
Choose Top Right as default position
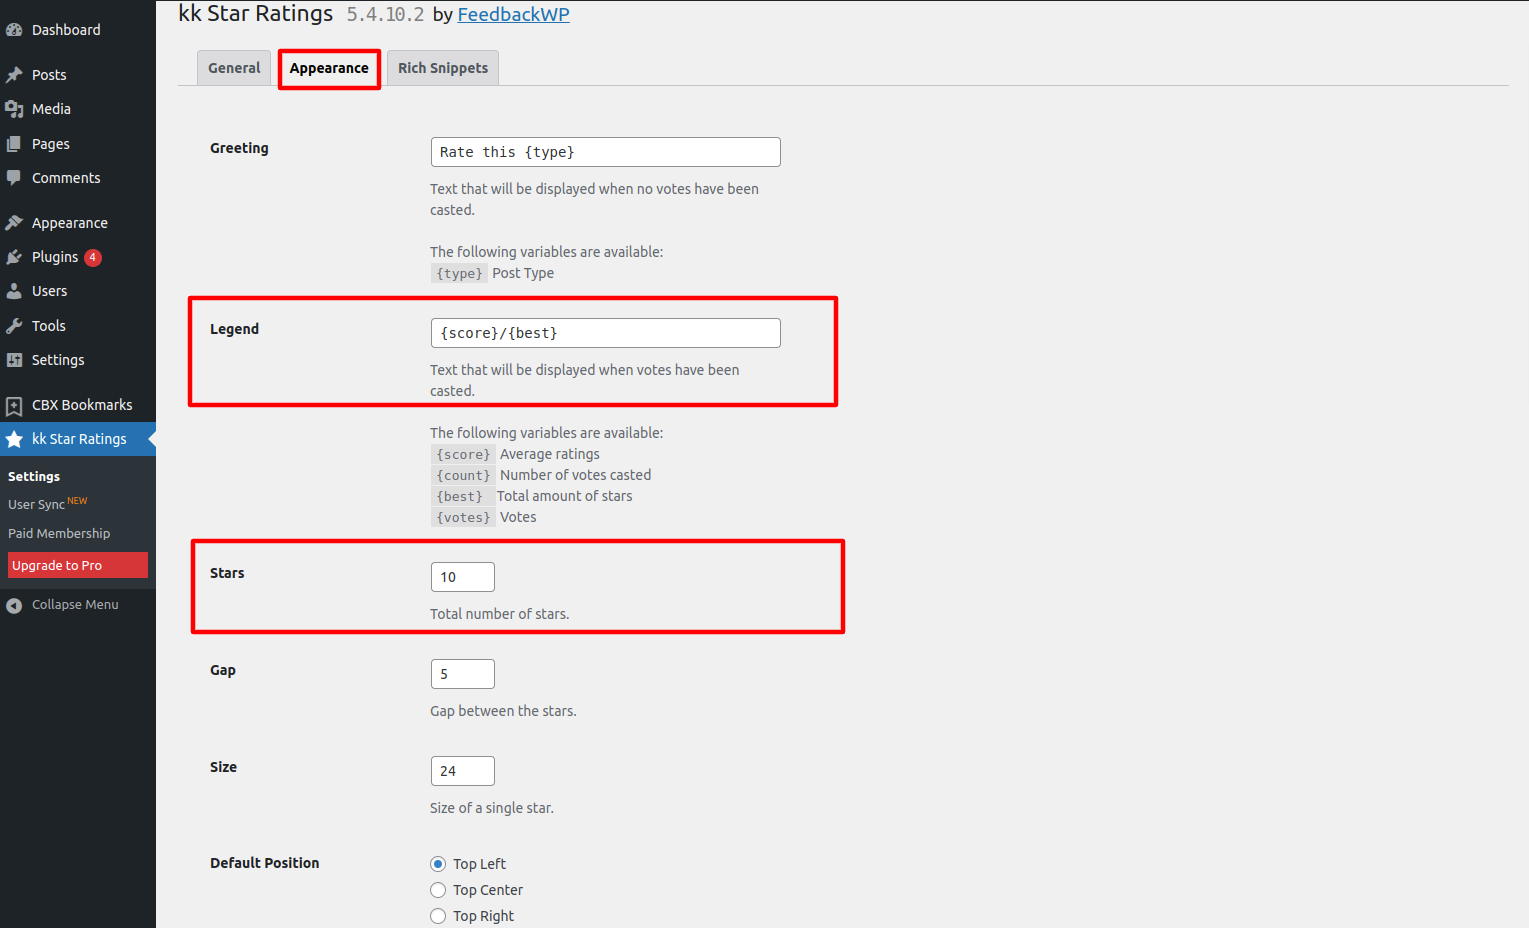[438, 916]
